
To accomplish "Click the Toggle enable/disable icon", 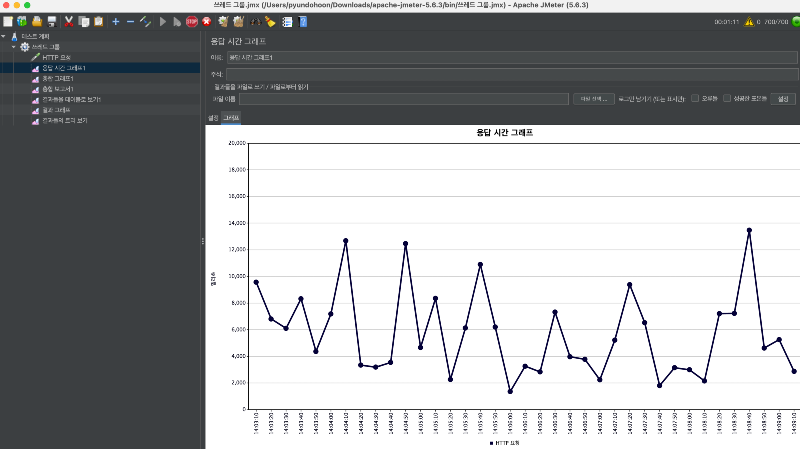I will coord(145,21).
